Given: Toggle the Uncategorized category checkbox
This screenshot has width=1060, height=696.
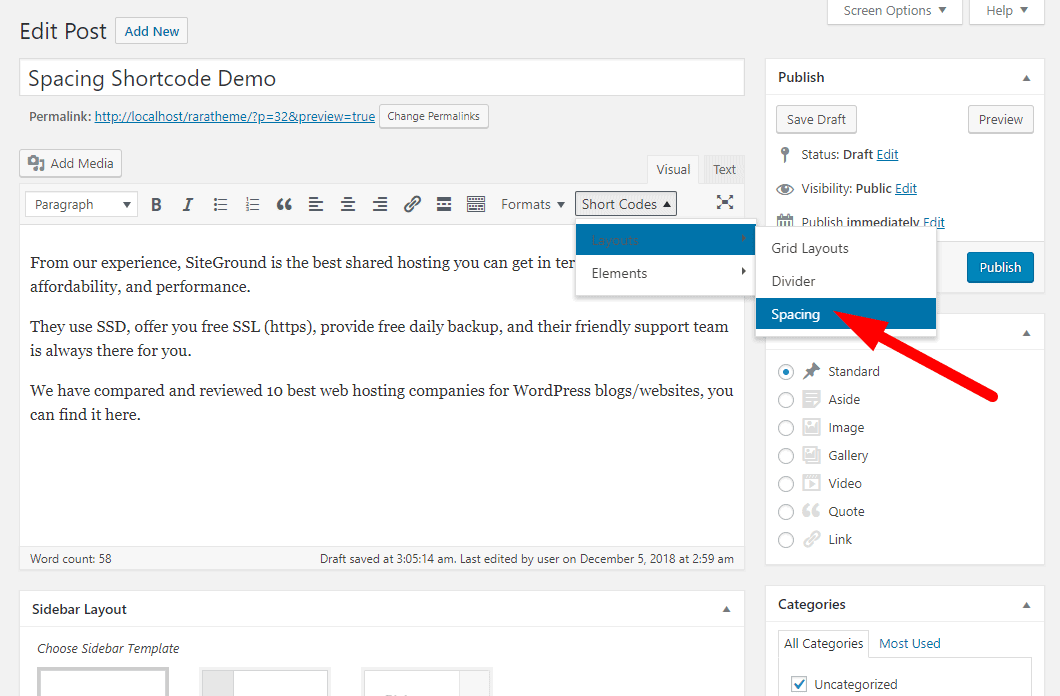Looking at the screenshot, I should click(799, 684).
